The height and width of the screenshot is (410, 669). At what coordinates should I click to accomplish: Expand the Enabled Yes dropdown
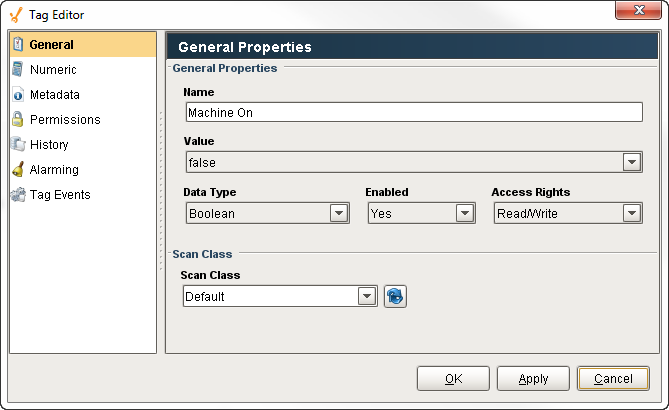tap(465, 213)
